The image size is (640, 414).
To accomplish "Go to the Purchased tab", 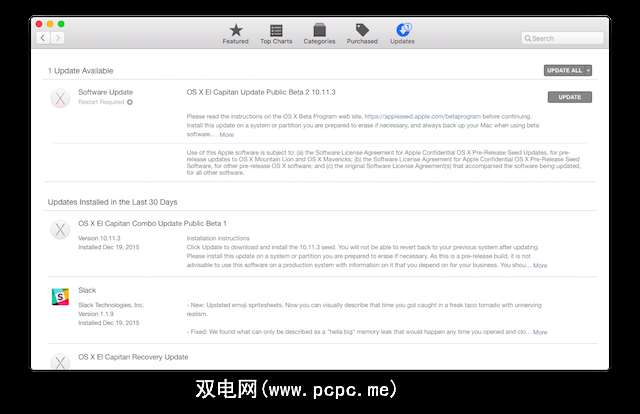I will point(362,34).
